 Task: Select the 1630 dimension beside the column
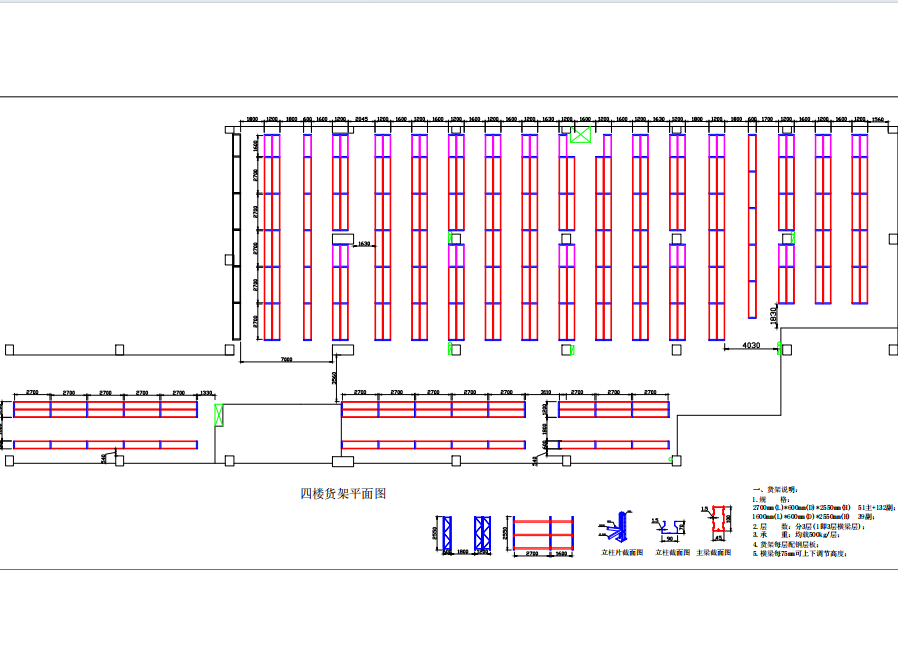[364, 244]
